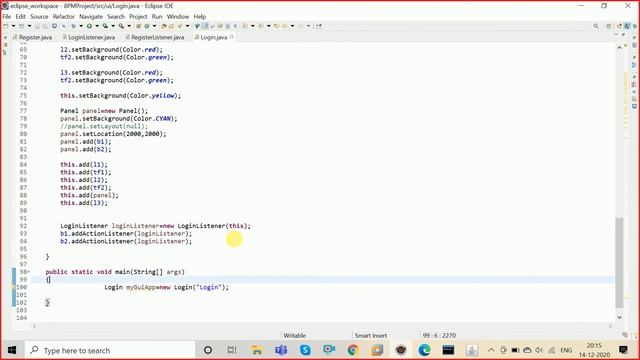
Task: Collapse the main method fold at line 98
Action: pos(29,272)
